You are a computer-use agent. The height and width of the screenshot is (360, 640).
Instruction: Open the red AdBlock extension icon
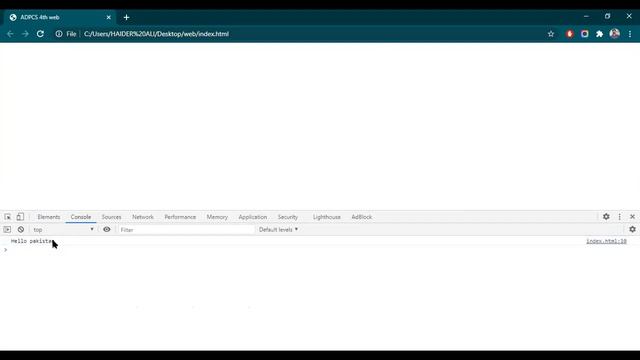click(569, 34)
